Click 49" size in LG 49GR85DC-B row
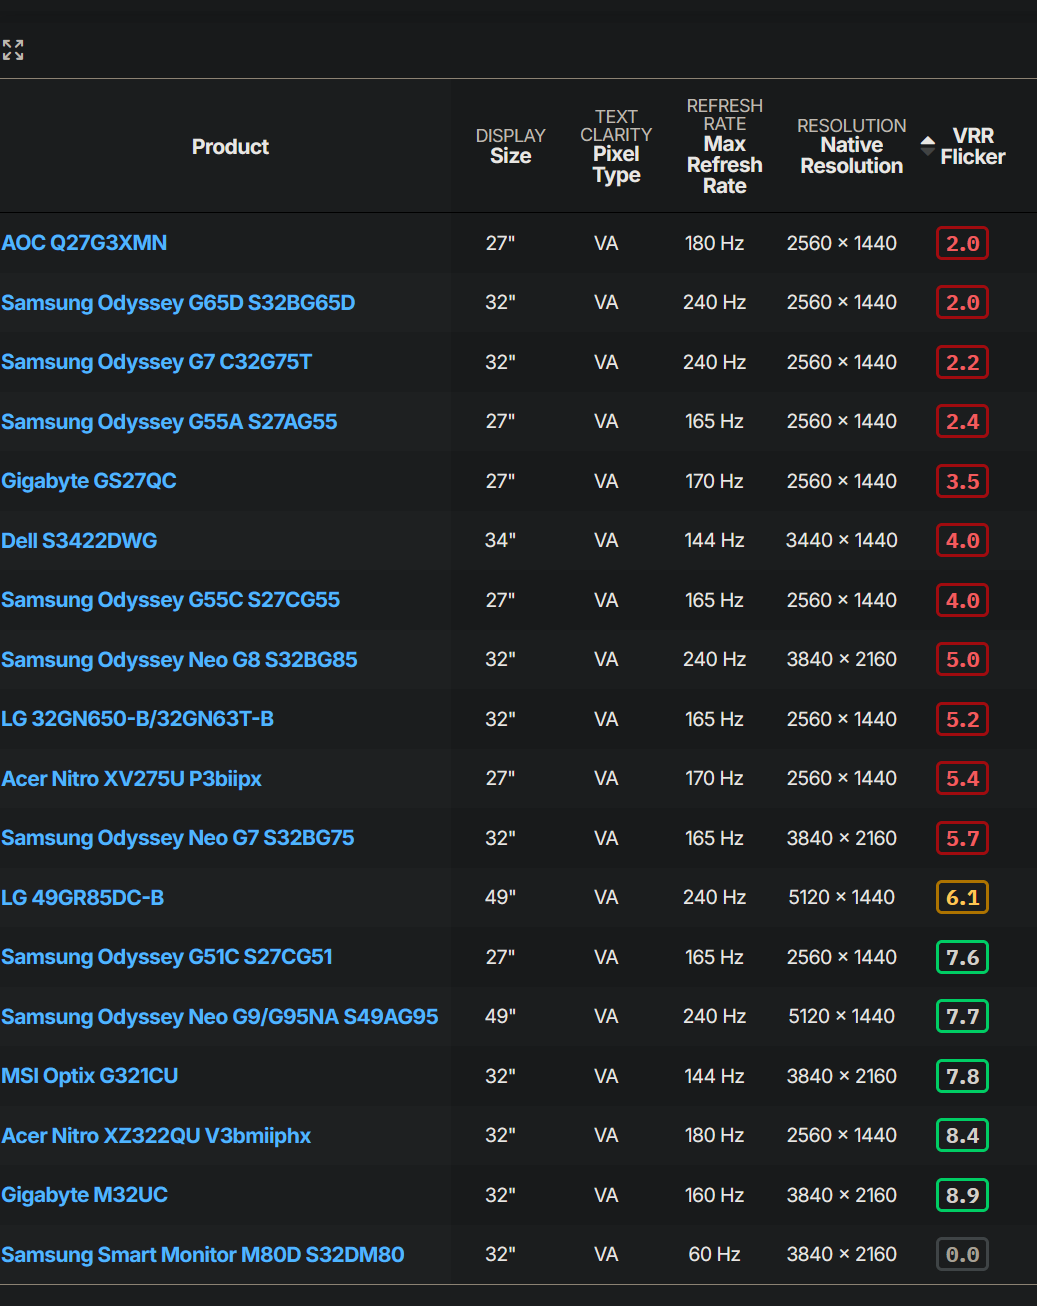This screenshot has width=1037, height=1306. 500,898
